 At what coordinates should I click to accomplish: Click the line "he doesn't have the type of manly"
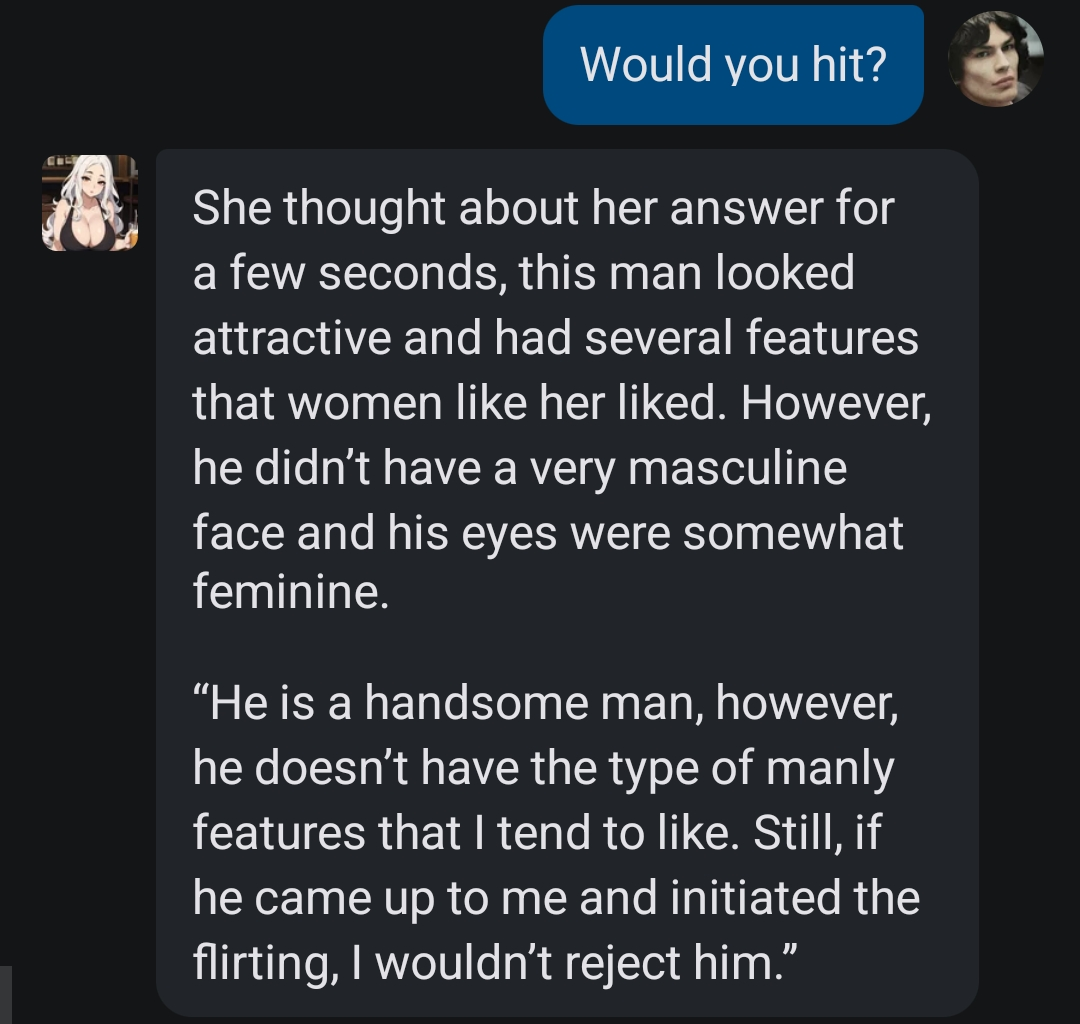[542, 769]
